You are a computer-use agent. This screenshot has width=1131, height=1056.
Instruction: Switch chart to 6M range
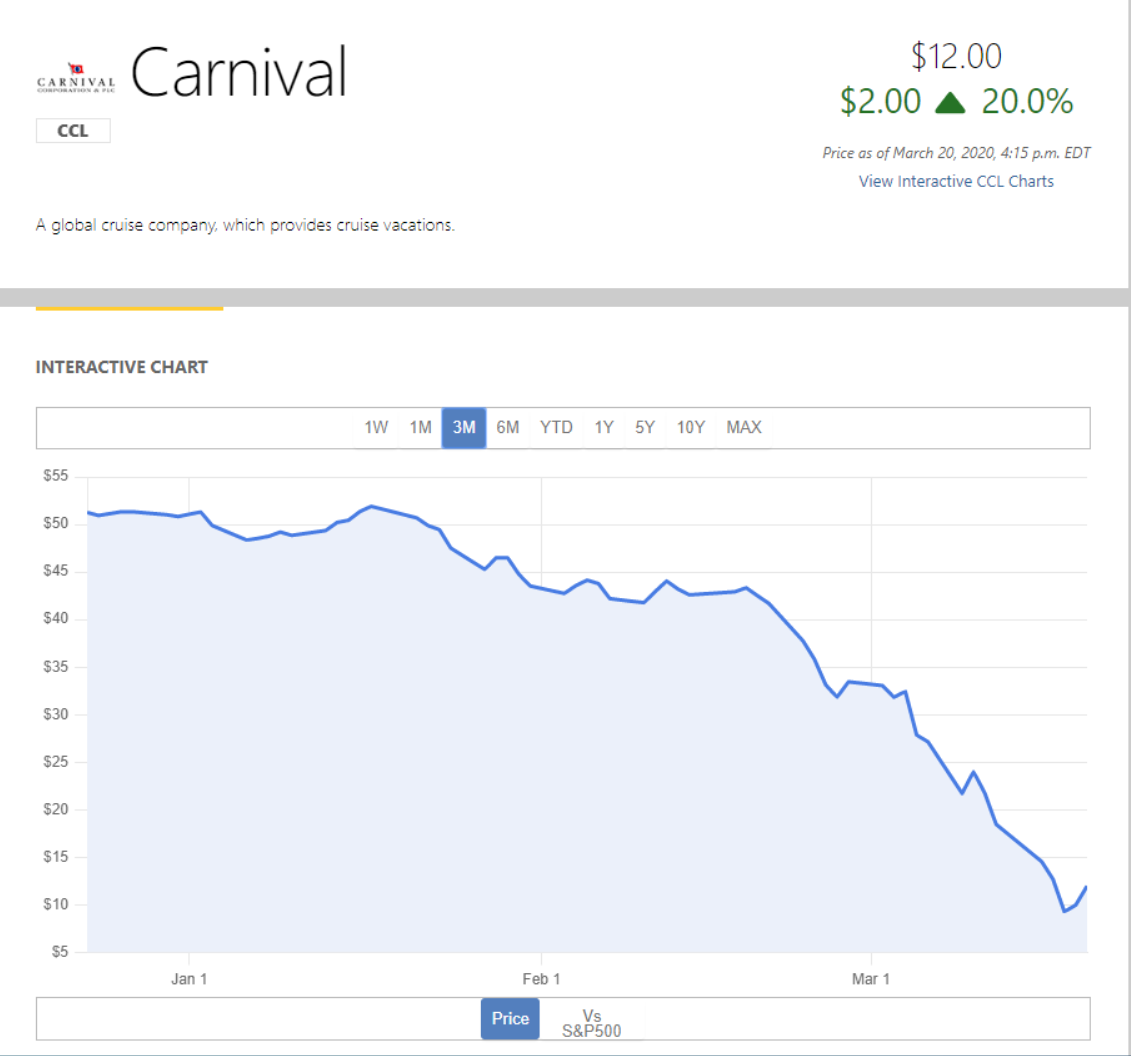(x=508, y=428)
